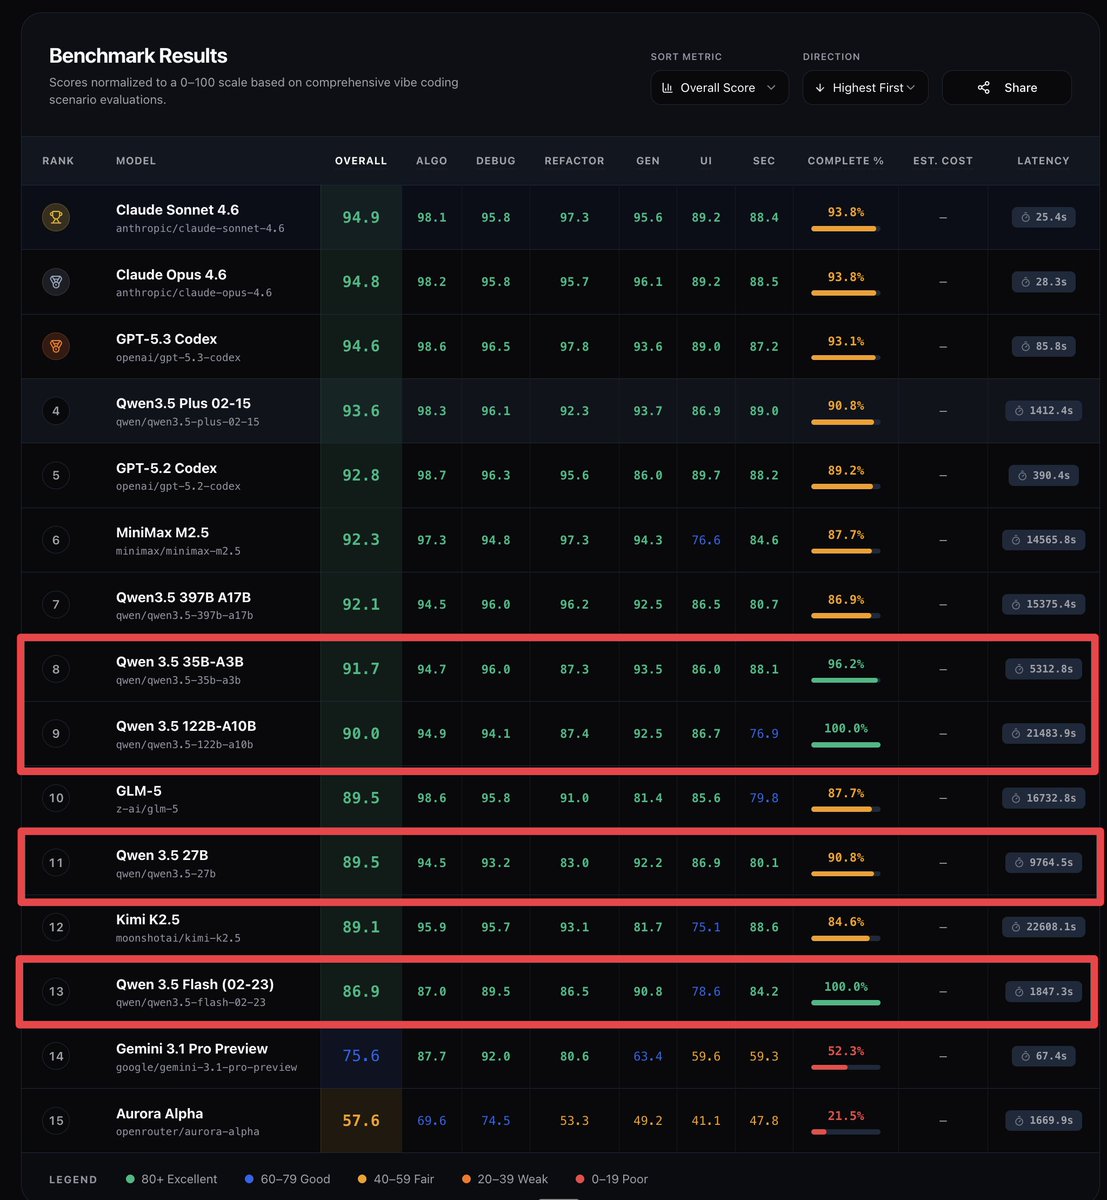Click the gold trophy rank icon for Claude Sonnet 4.6
Screen dimensions: 1107x1200
[56, 217]
